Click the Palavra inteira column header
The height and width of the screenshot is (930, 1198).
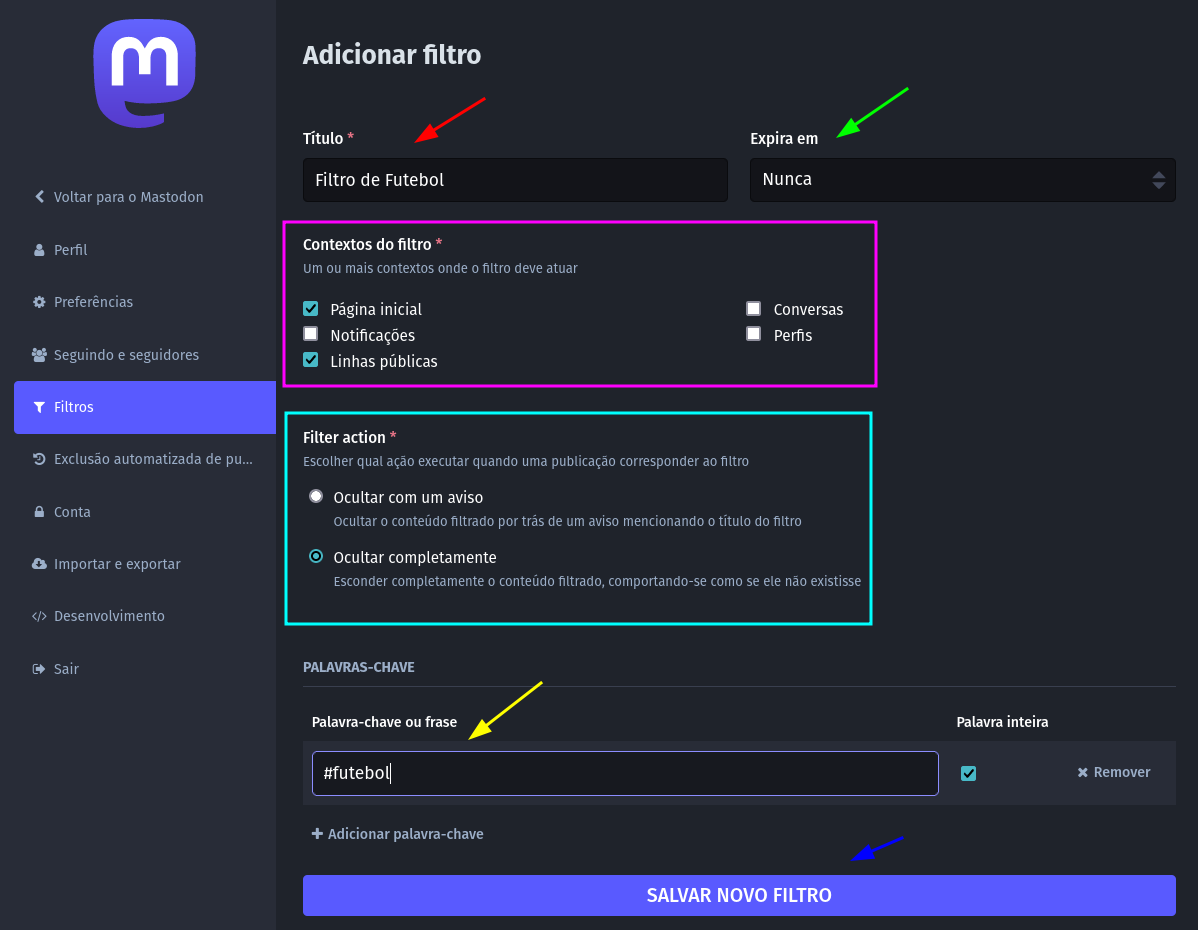pos(1002,722)
